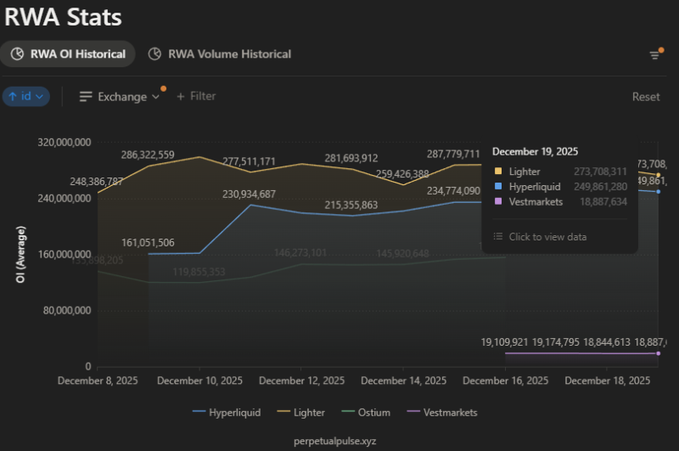Click the pie icon in RWA OI Historical
The height and width of the screenshot is (451, 679).
[17, 54]
